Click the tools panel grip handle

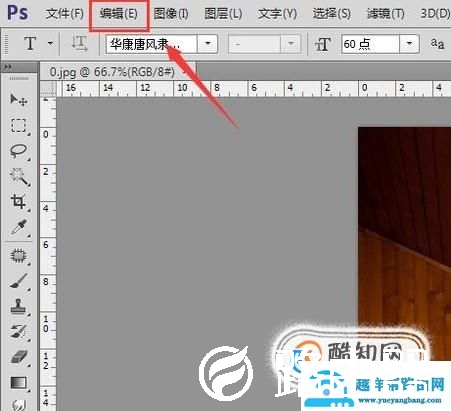[x=19, y=78]
